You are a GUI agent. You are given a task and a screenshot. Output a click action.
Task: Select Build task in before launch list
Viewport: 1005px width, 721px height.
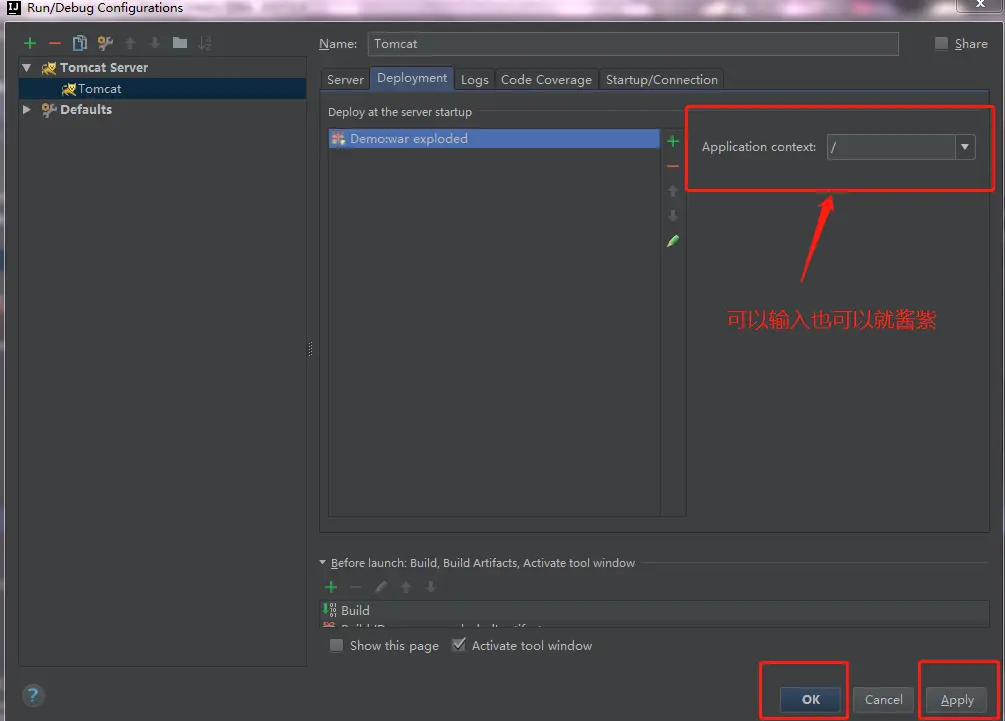(654, 610)
